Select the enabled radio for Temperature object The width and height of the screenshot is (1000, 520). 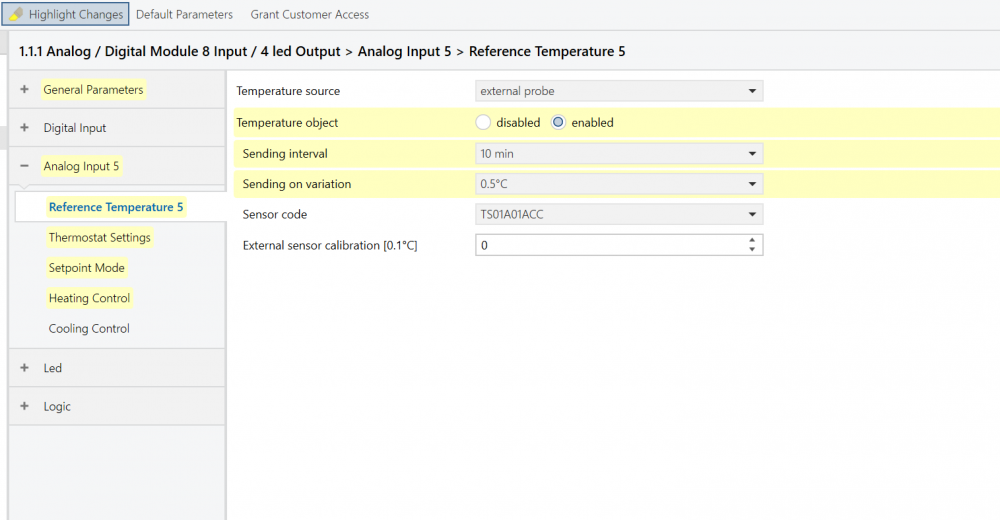pyautogui.click(x=559, y=123)
